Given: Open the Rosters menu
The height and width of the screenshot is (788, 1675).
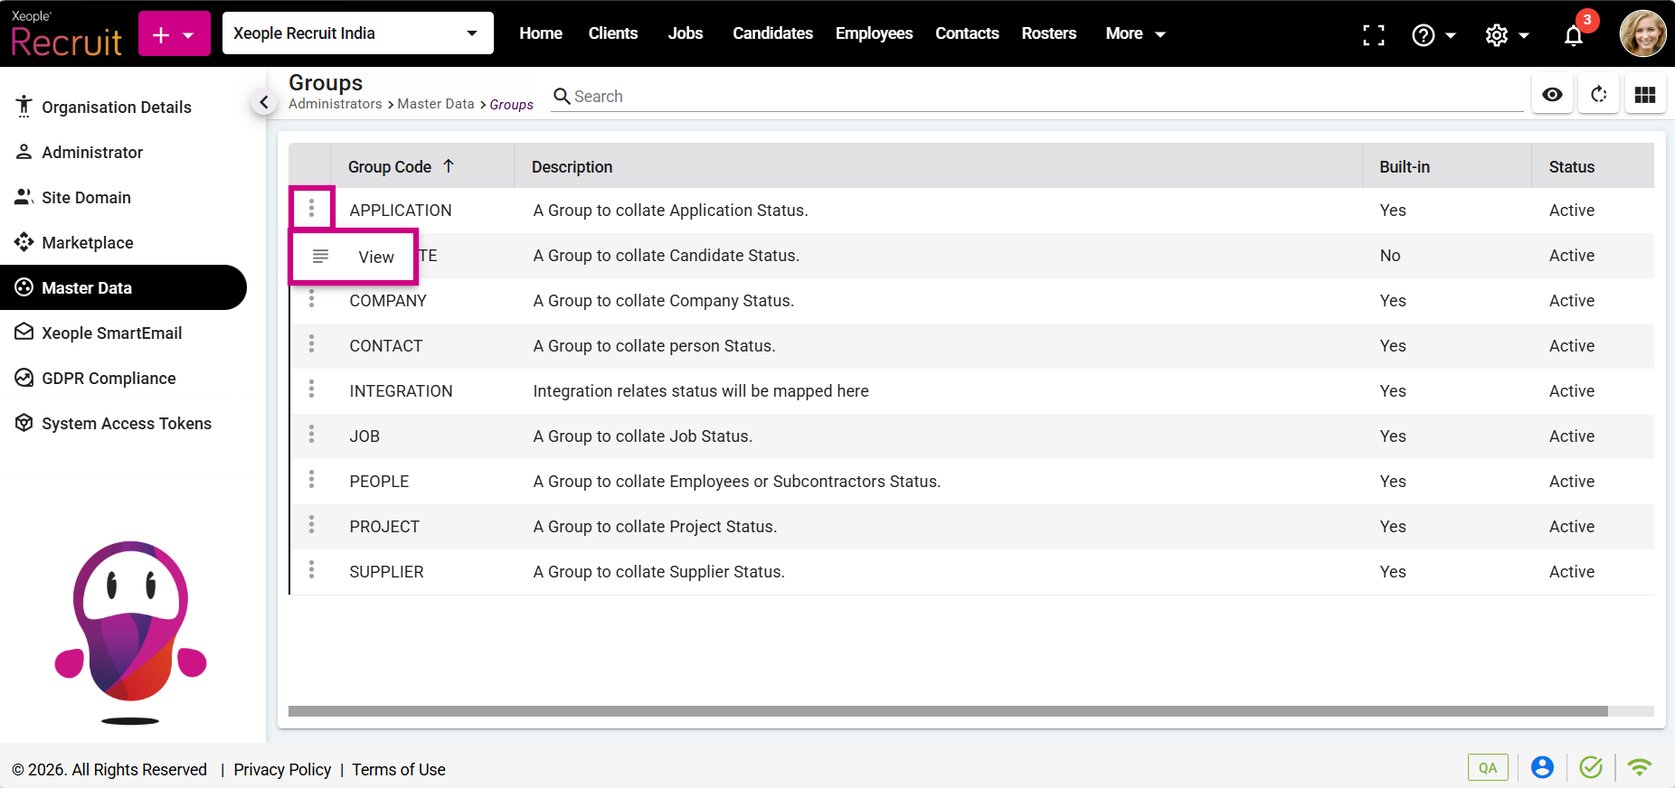Looking at the screenshot, I should point(1049,33).
